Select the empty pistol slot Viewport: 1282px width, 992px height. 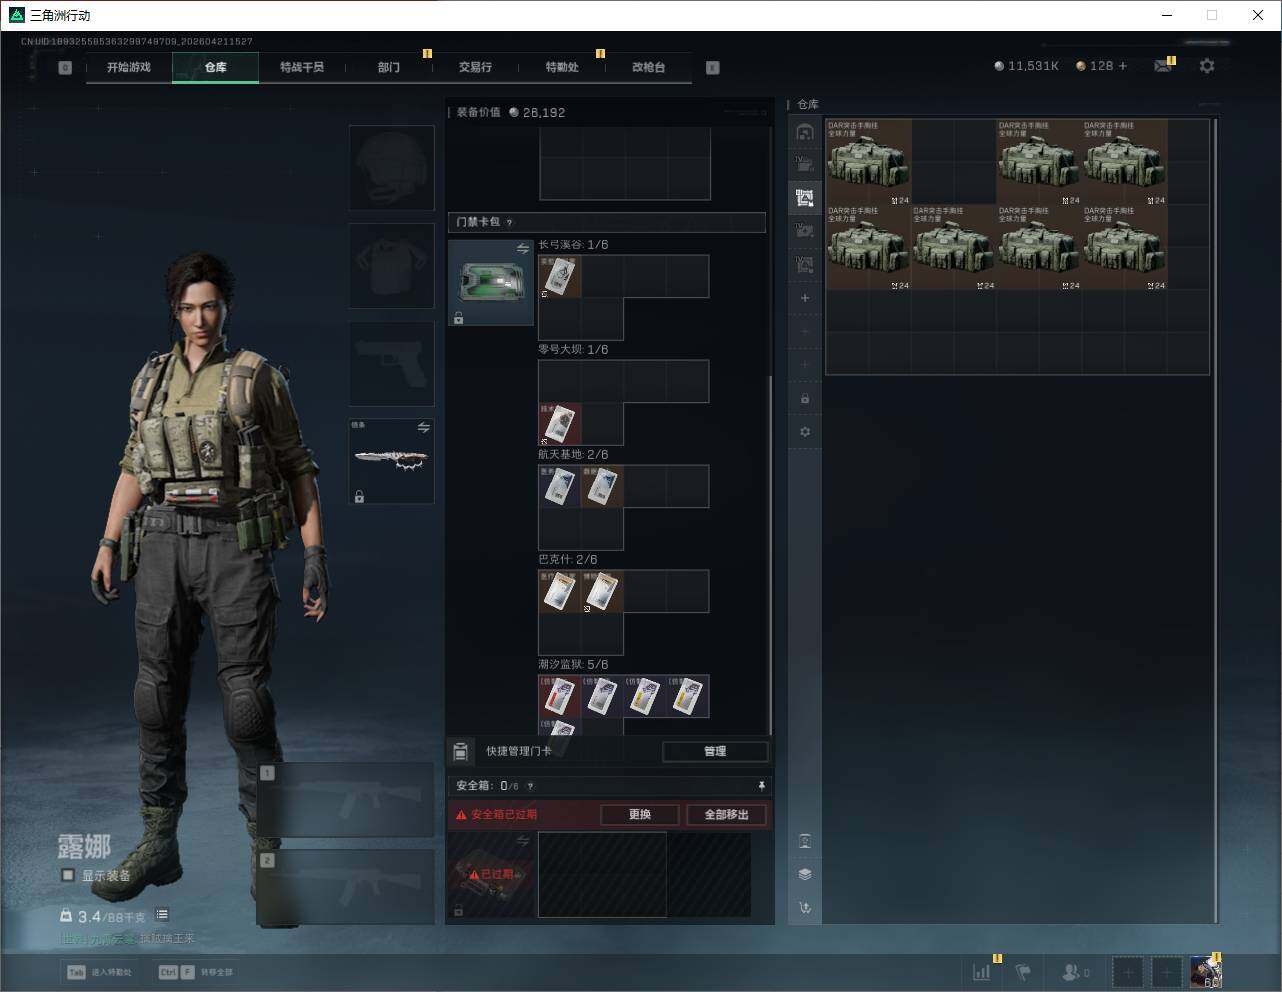coord(392,363)
